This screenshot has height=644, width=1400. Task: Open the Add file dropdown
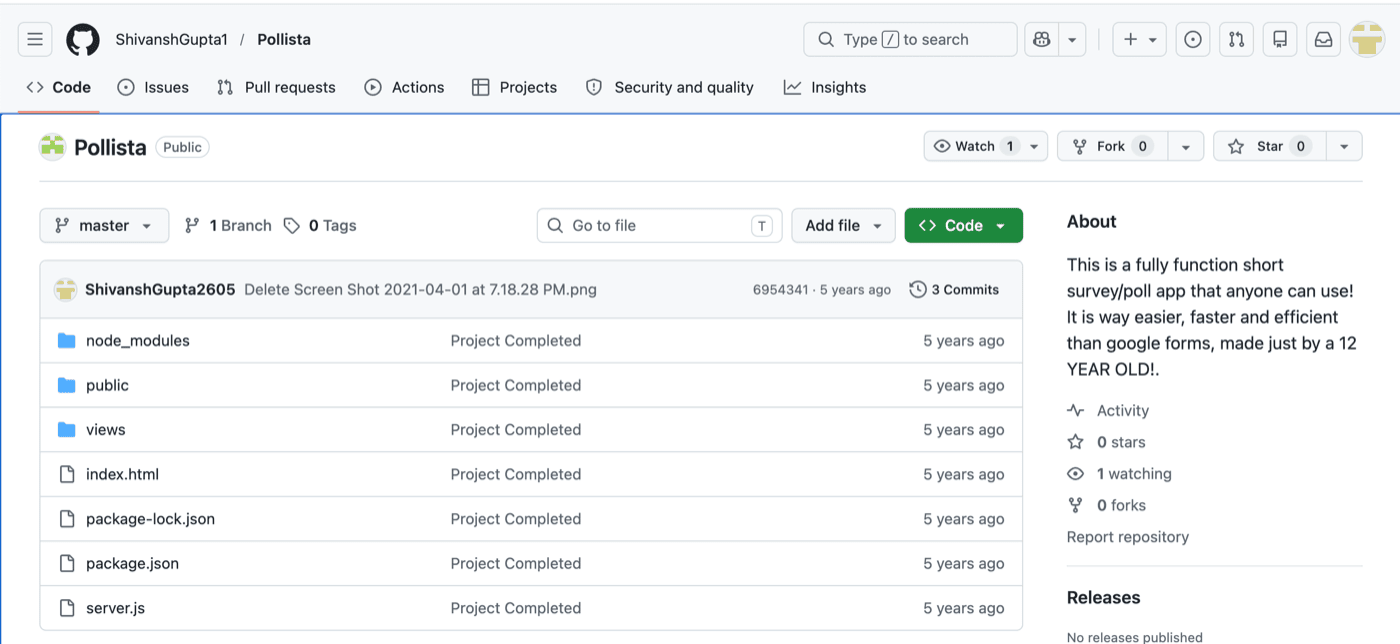pos(843,225)
